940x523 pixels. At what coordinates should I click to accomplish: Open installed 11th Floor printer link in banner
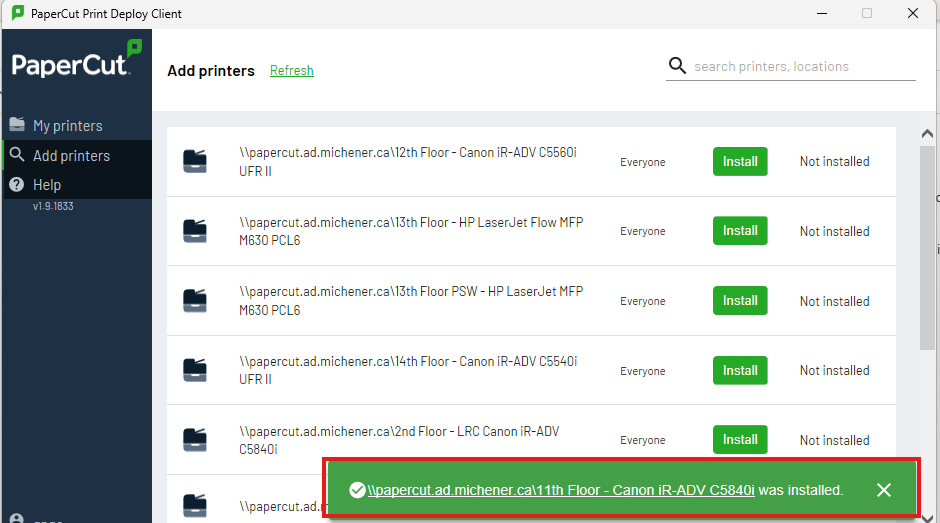[x=560, y=490]
